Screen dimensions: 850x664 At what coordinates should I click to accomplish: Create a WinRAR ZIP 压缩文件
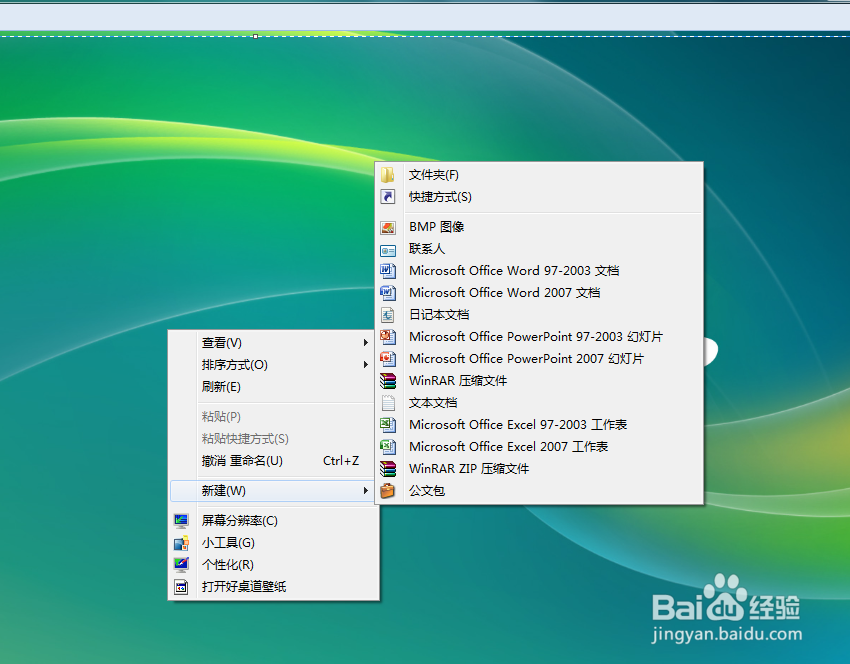[539, 468]
